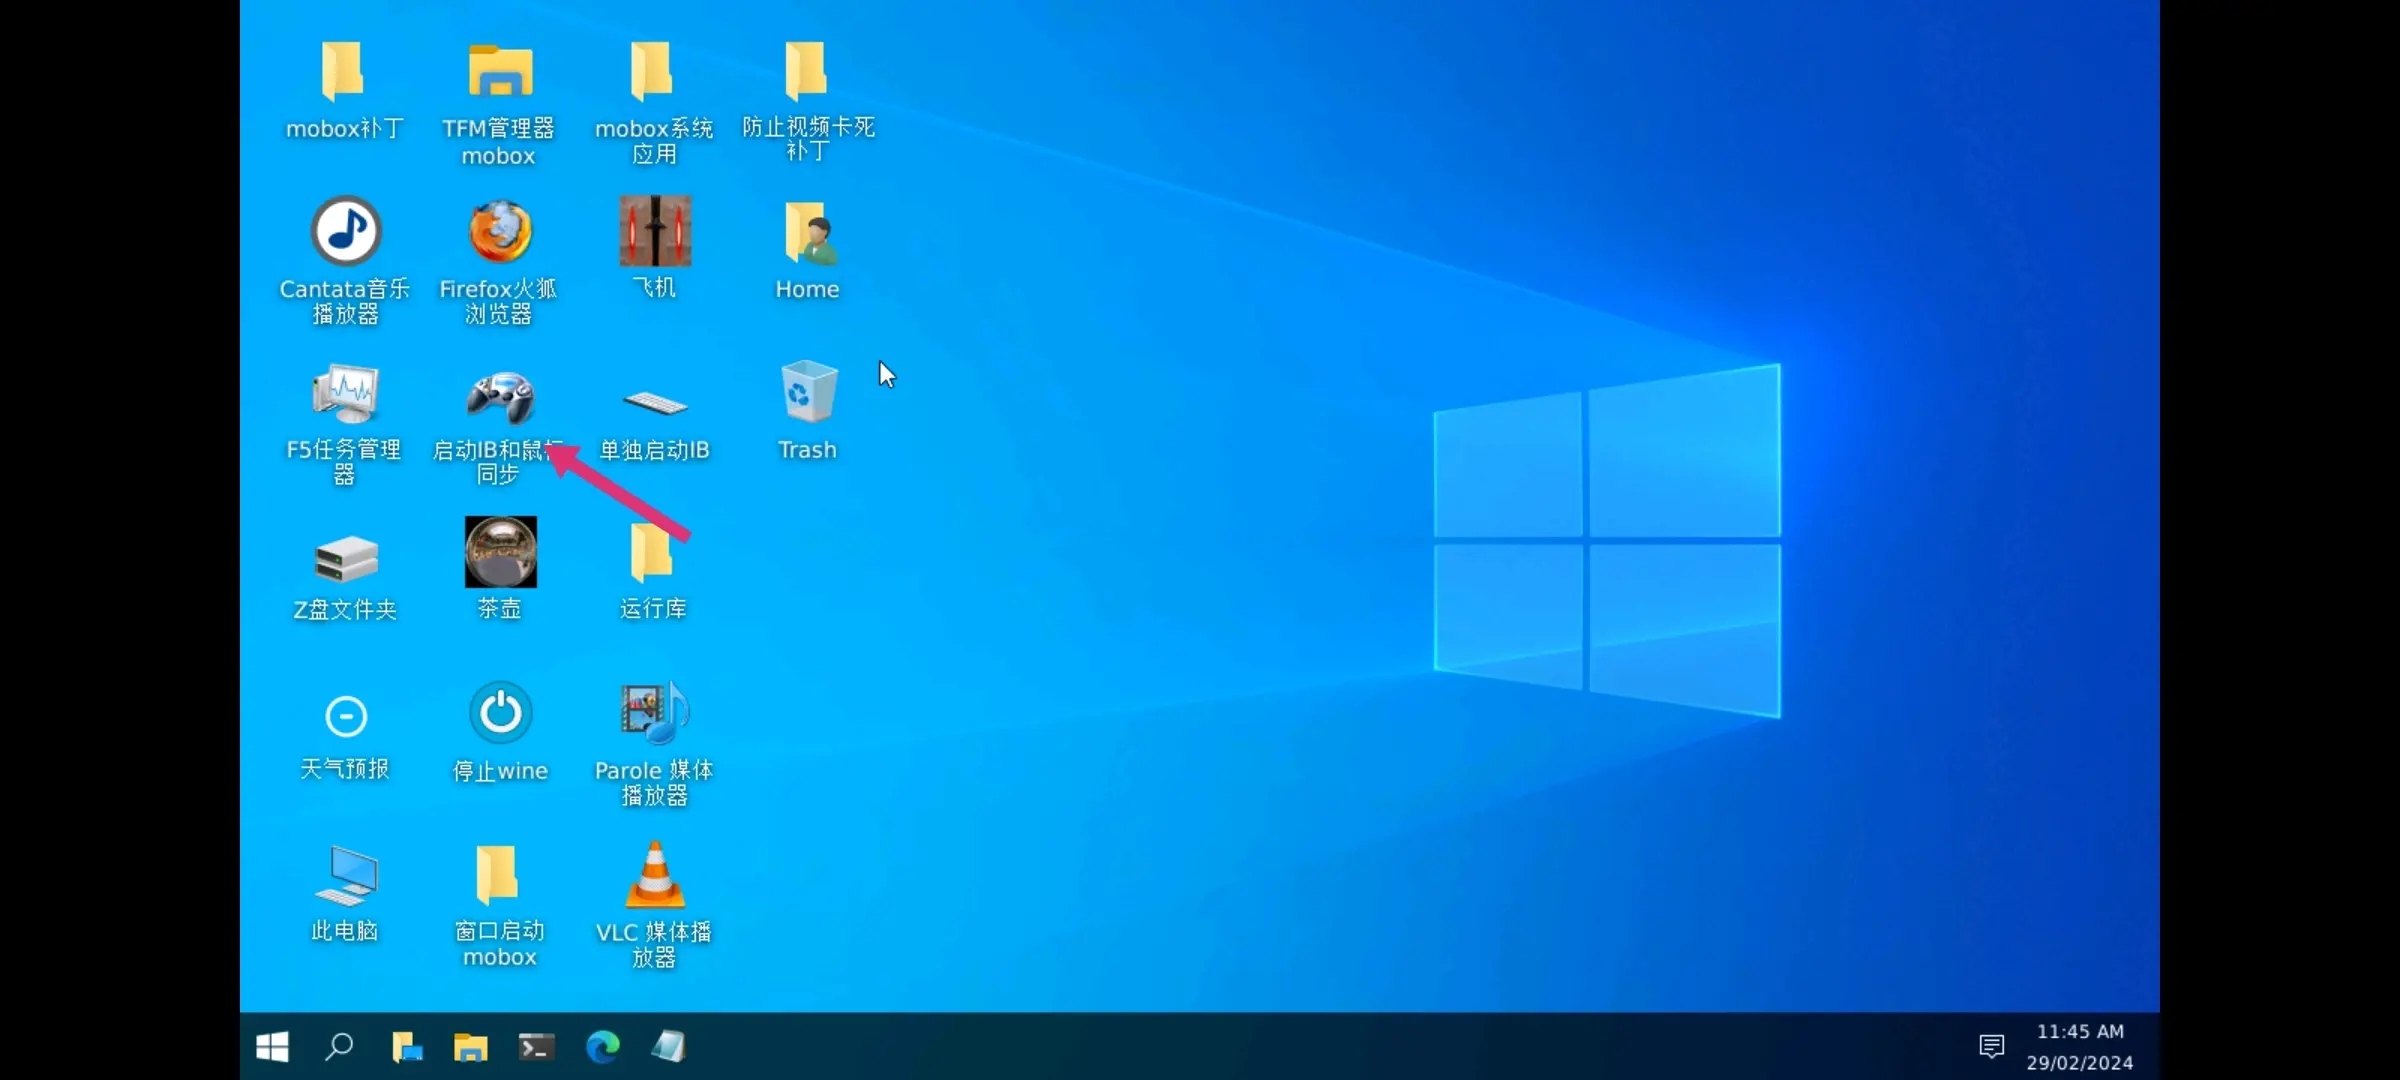Open the Cantata music player icon
The image size is (2400, 1080).
[345, 232]
